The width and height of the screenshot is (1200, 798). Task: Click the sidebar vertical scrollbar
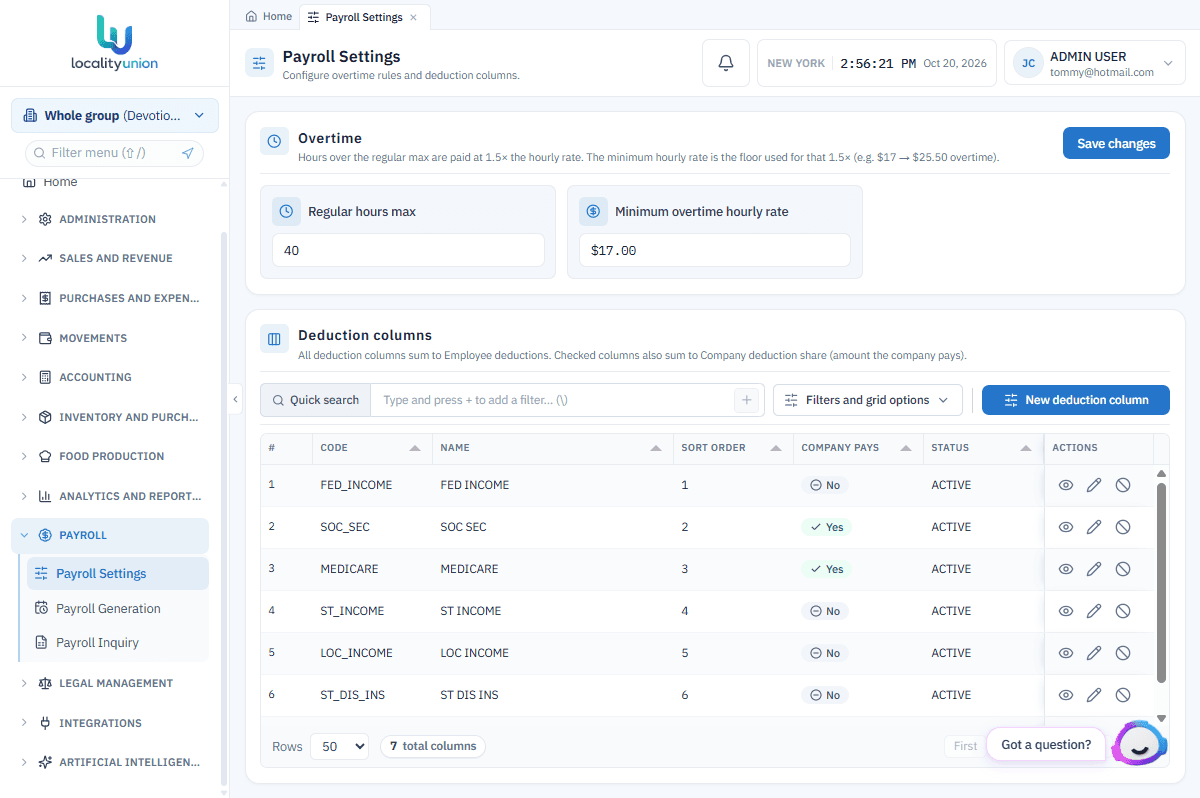224,510
